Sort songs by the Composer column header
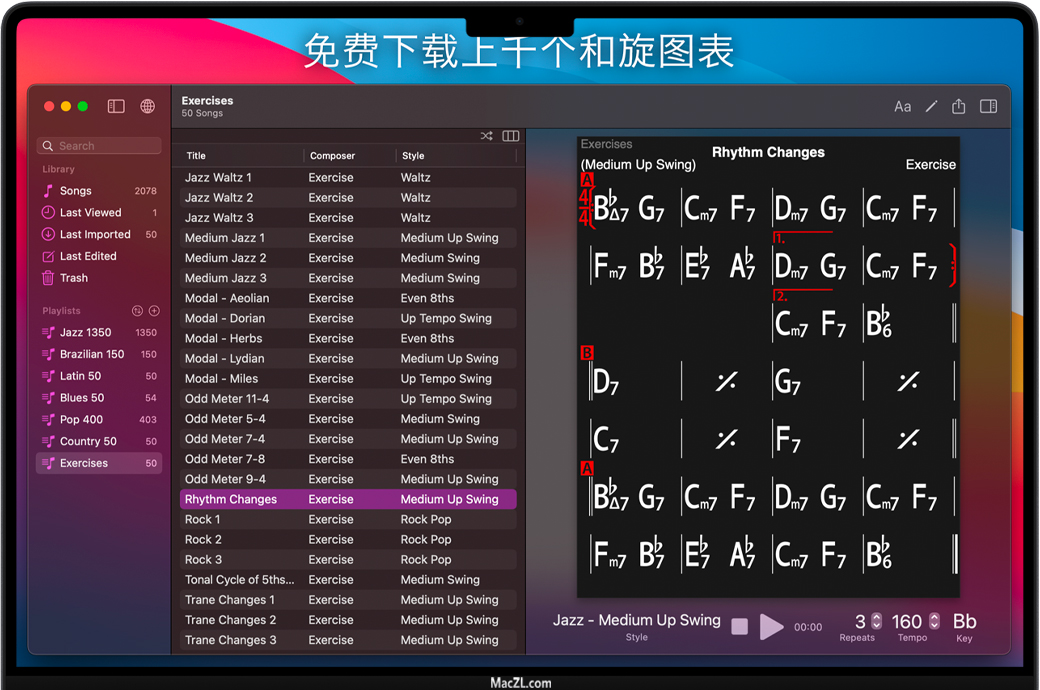 point(332,156)
